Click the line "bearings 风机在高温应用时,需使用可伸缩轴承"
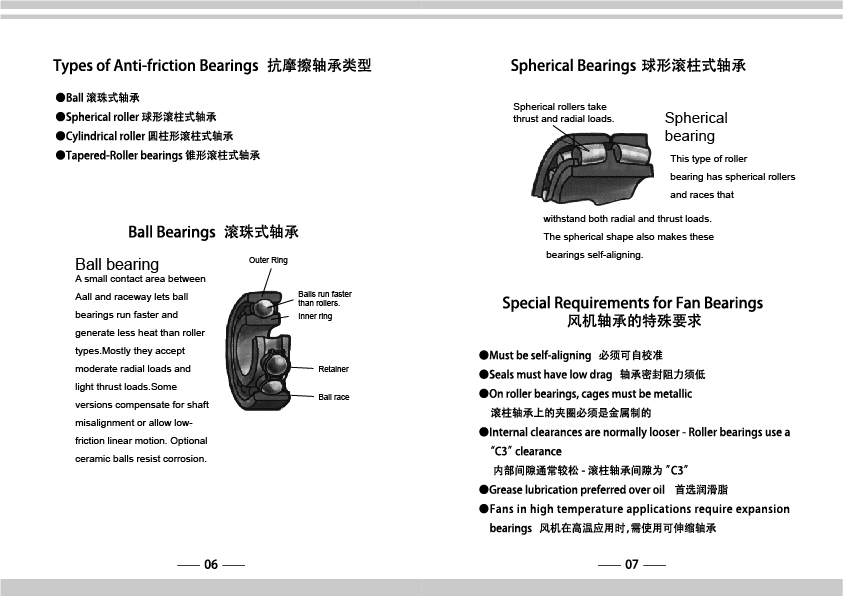843x596 pixels. coord(603,528)
